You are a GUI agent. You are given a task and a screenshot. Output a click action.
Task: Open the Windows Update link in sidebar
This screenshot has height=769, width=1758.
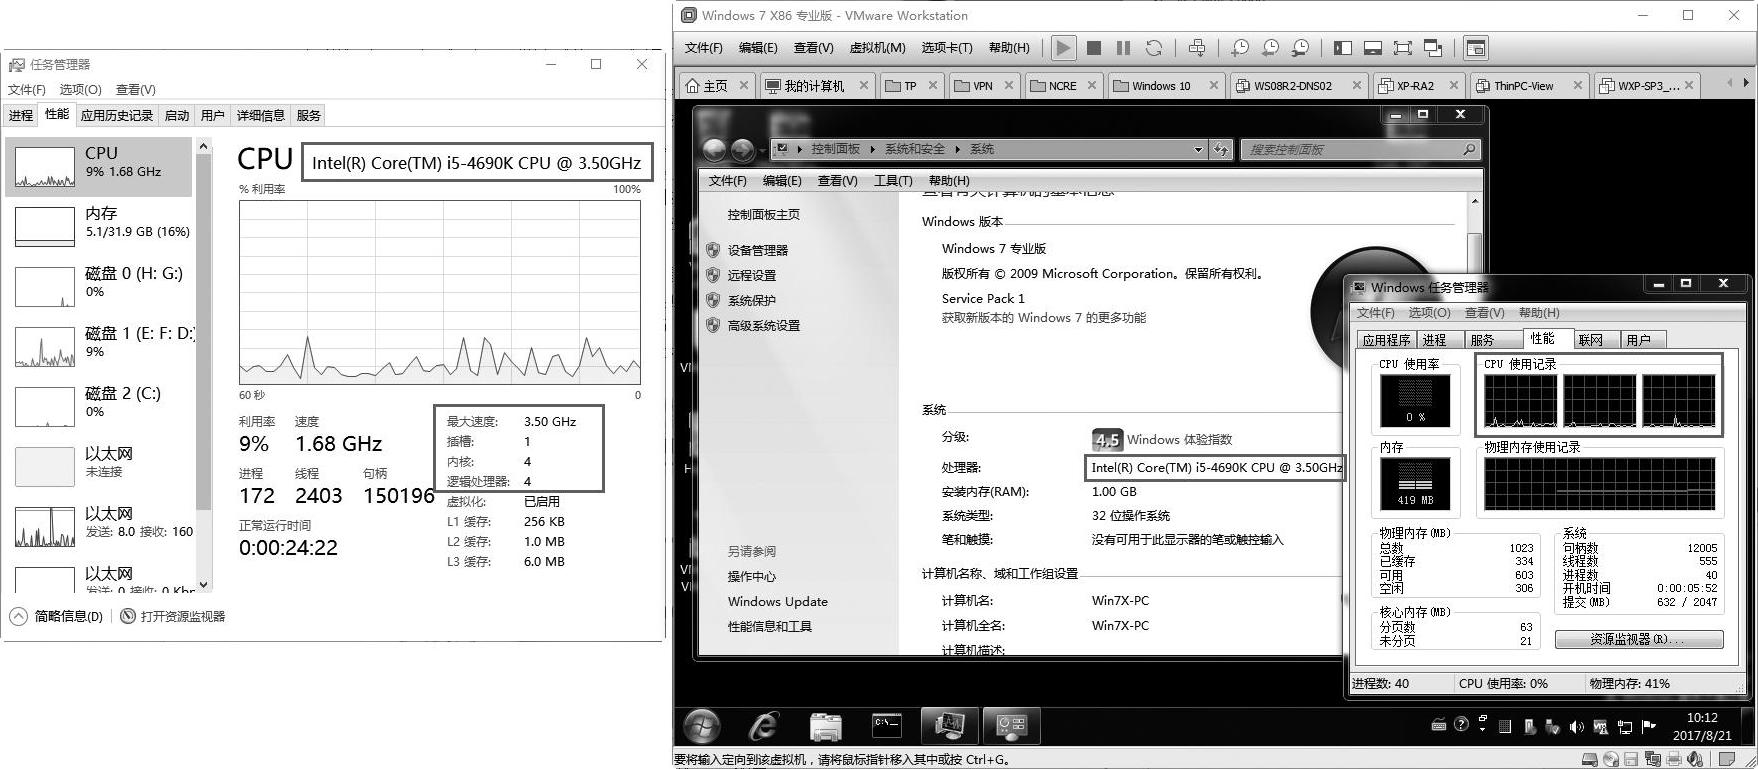[x=778, y=601]
